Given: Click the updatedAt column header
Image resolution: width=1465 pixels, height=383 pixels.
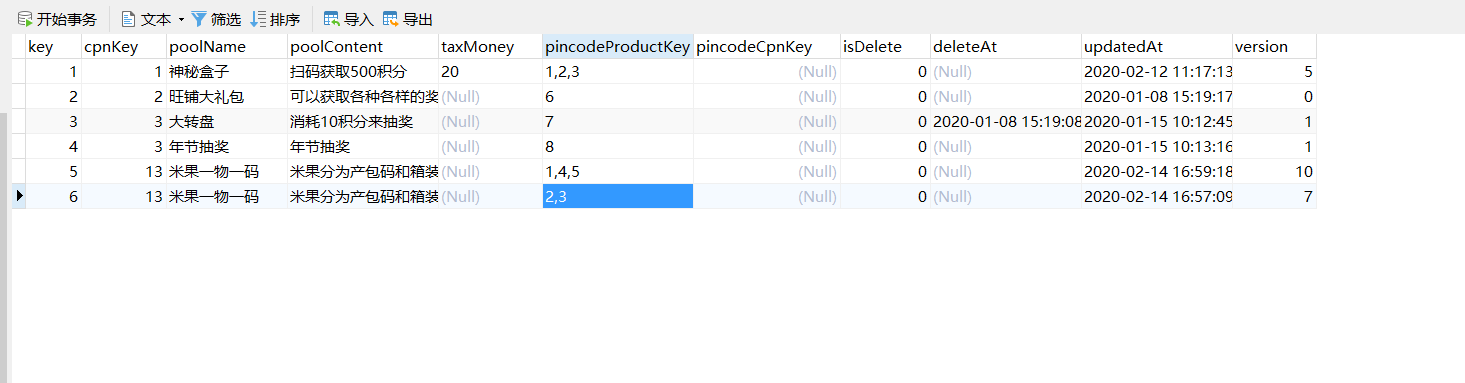Looking at the screenshot, I should pyautogui.click(x=1157, y=47).
